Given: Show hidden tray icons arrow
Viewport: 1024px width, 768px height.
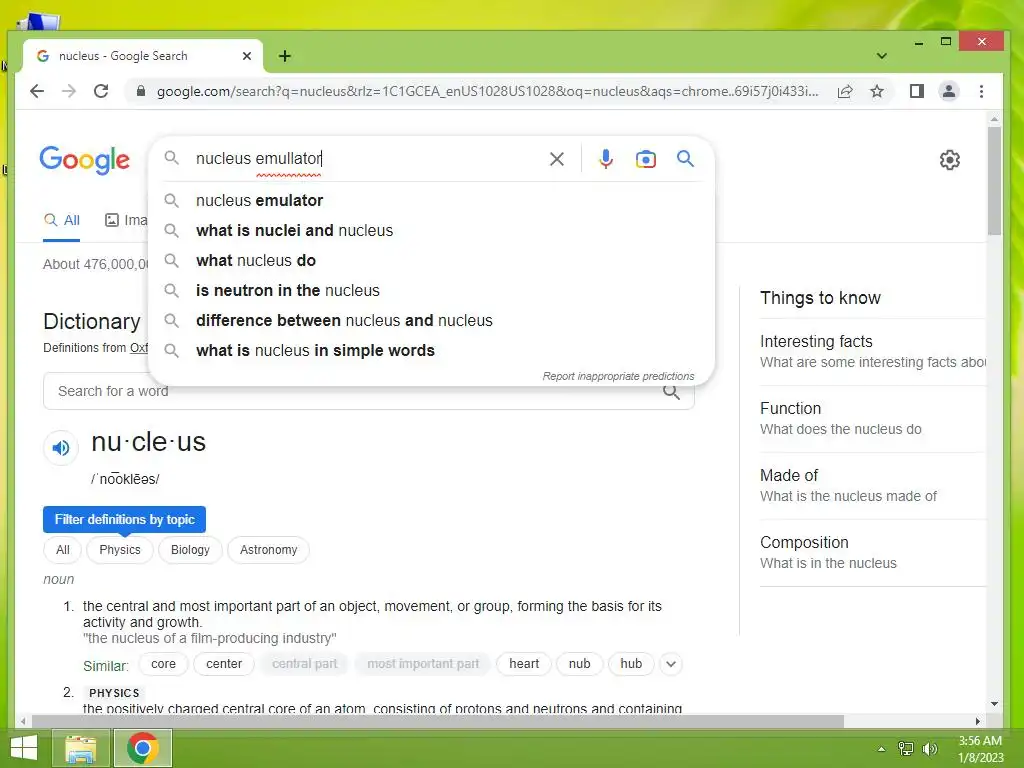Looking at the screenshot, I should 881,749.
